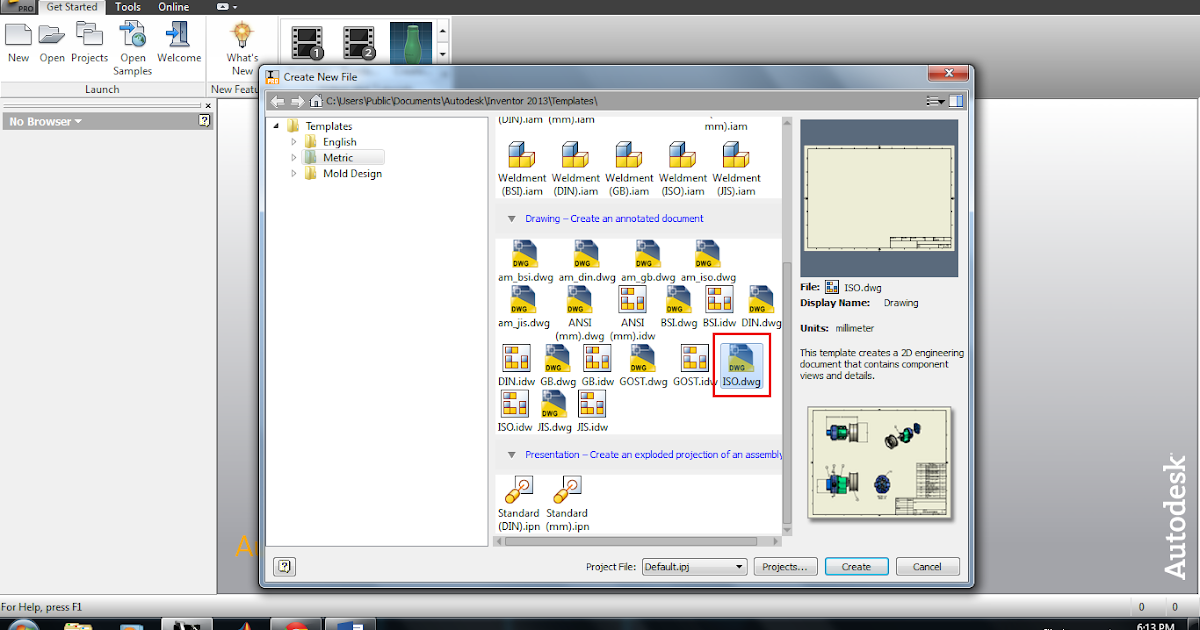Collapse the Presentation section header
Viewport: 1200px width, 630px height.
[x=513, y=454]
